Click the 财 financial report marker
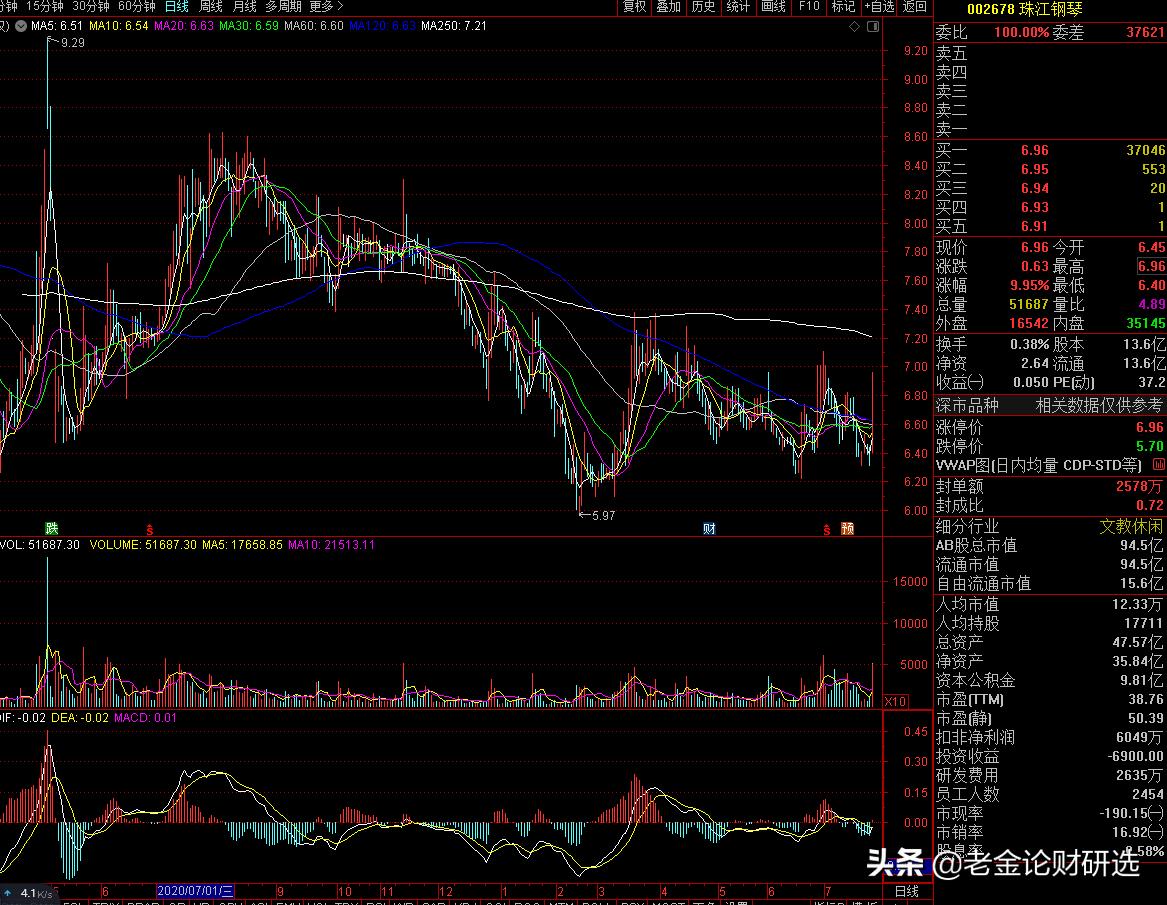The height and width of the screenshot is (905, 1167). click(709, 528)
